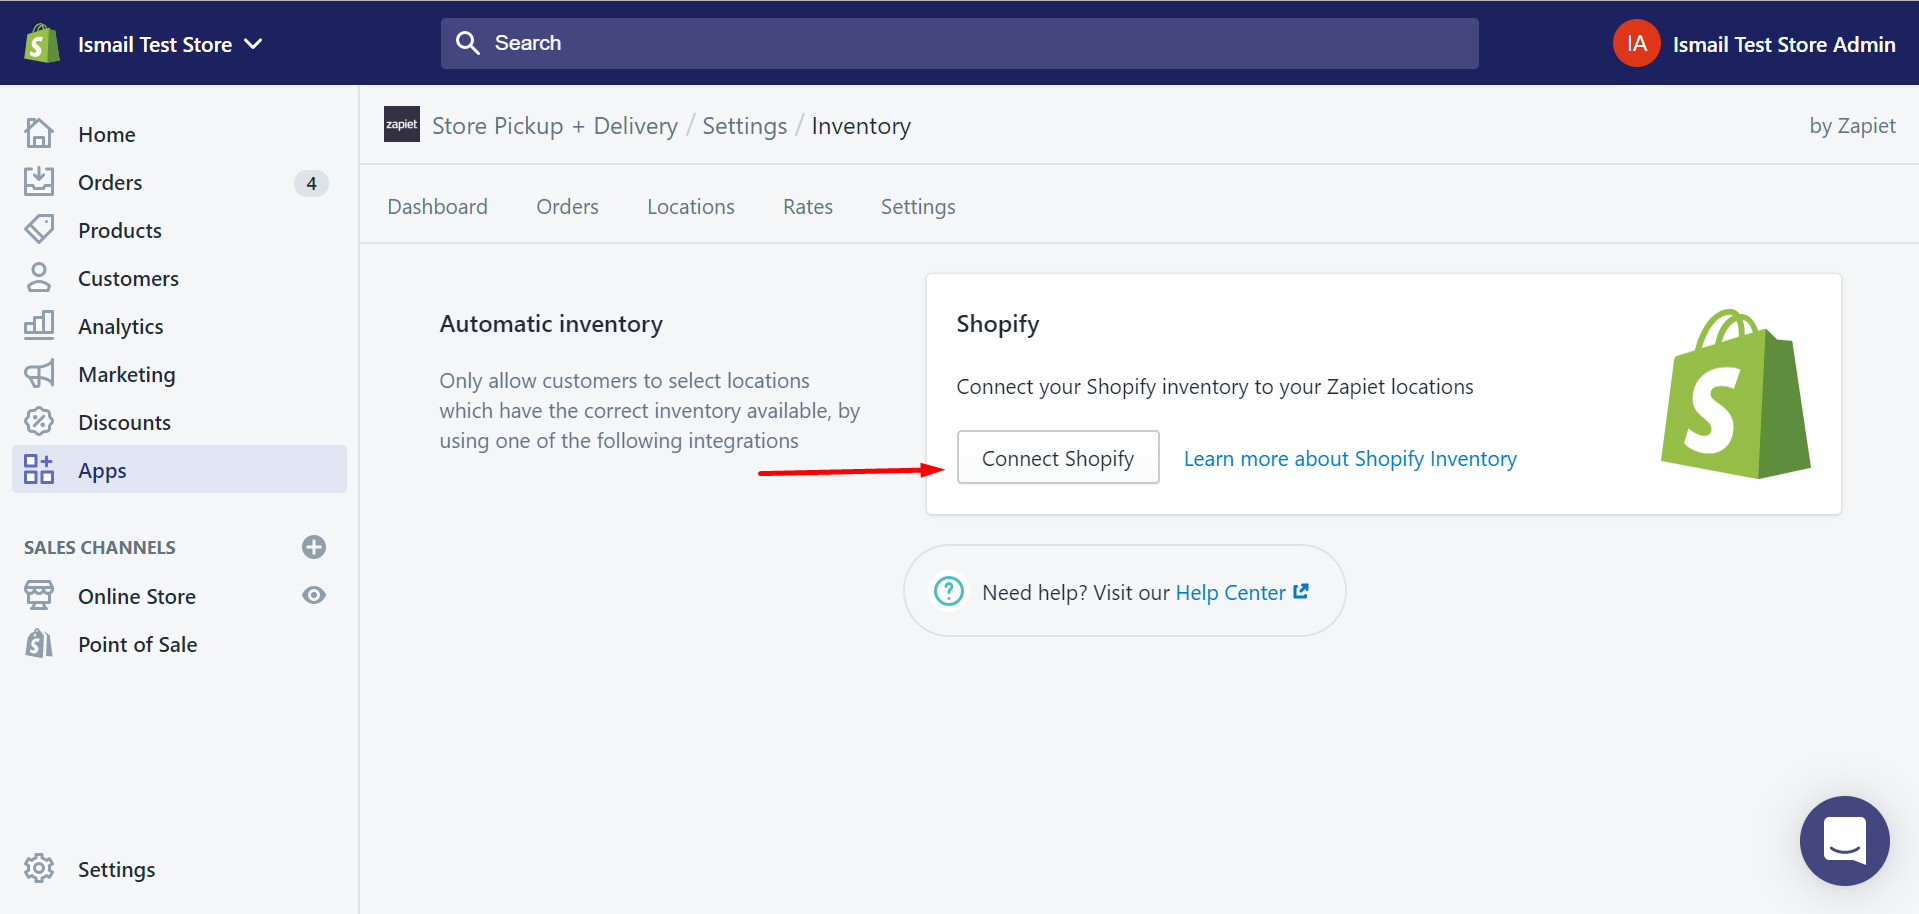Open the Help Center link
The height and width of the screenshot is (914, 1919).
[x=1230, y=592]
